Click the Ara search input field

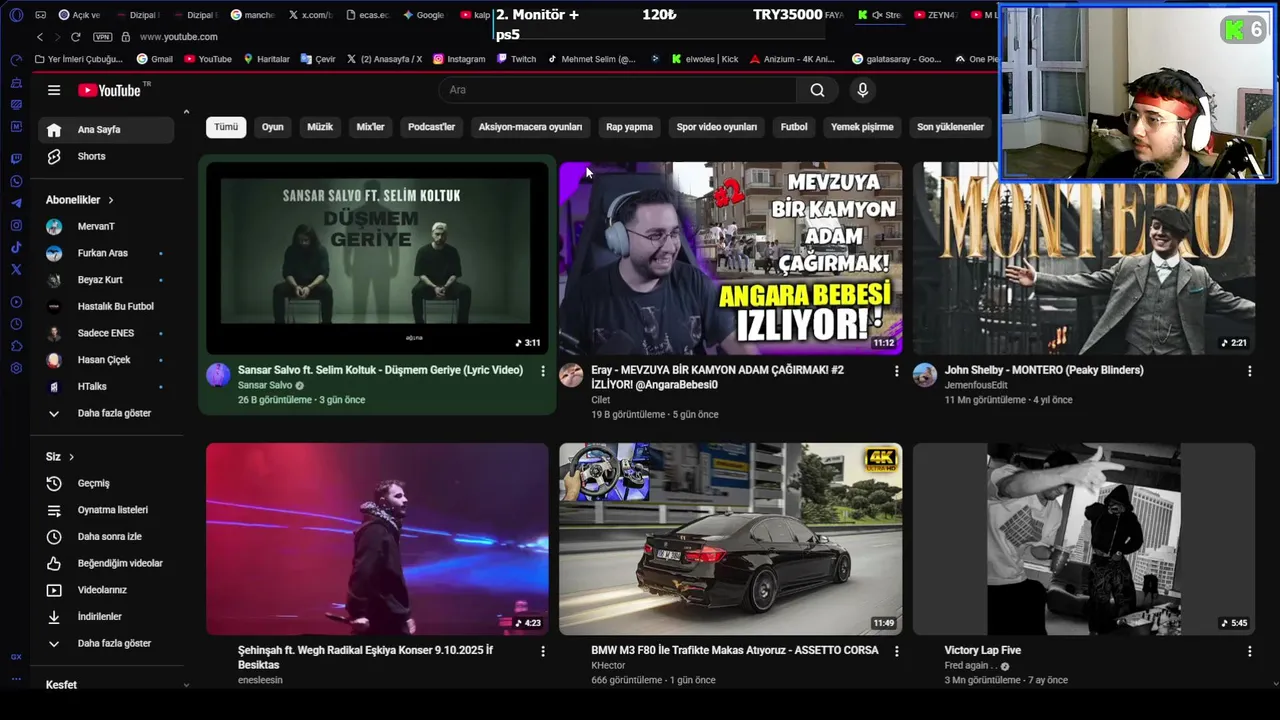click(618, 90)
